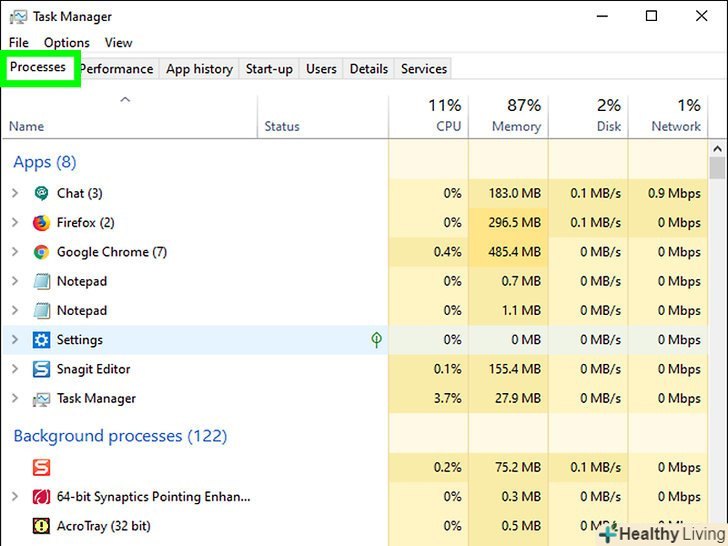Viewport: 728px width, 546px height.
Task: Collapse the column header sort arrow
Action: [x=125, y=100]
